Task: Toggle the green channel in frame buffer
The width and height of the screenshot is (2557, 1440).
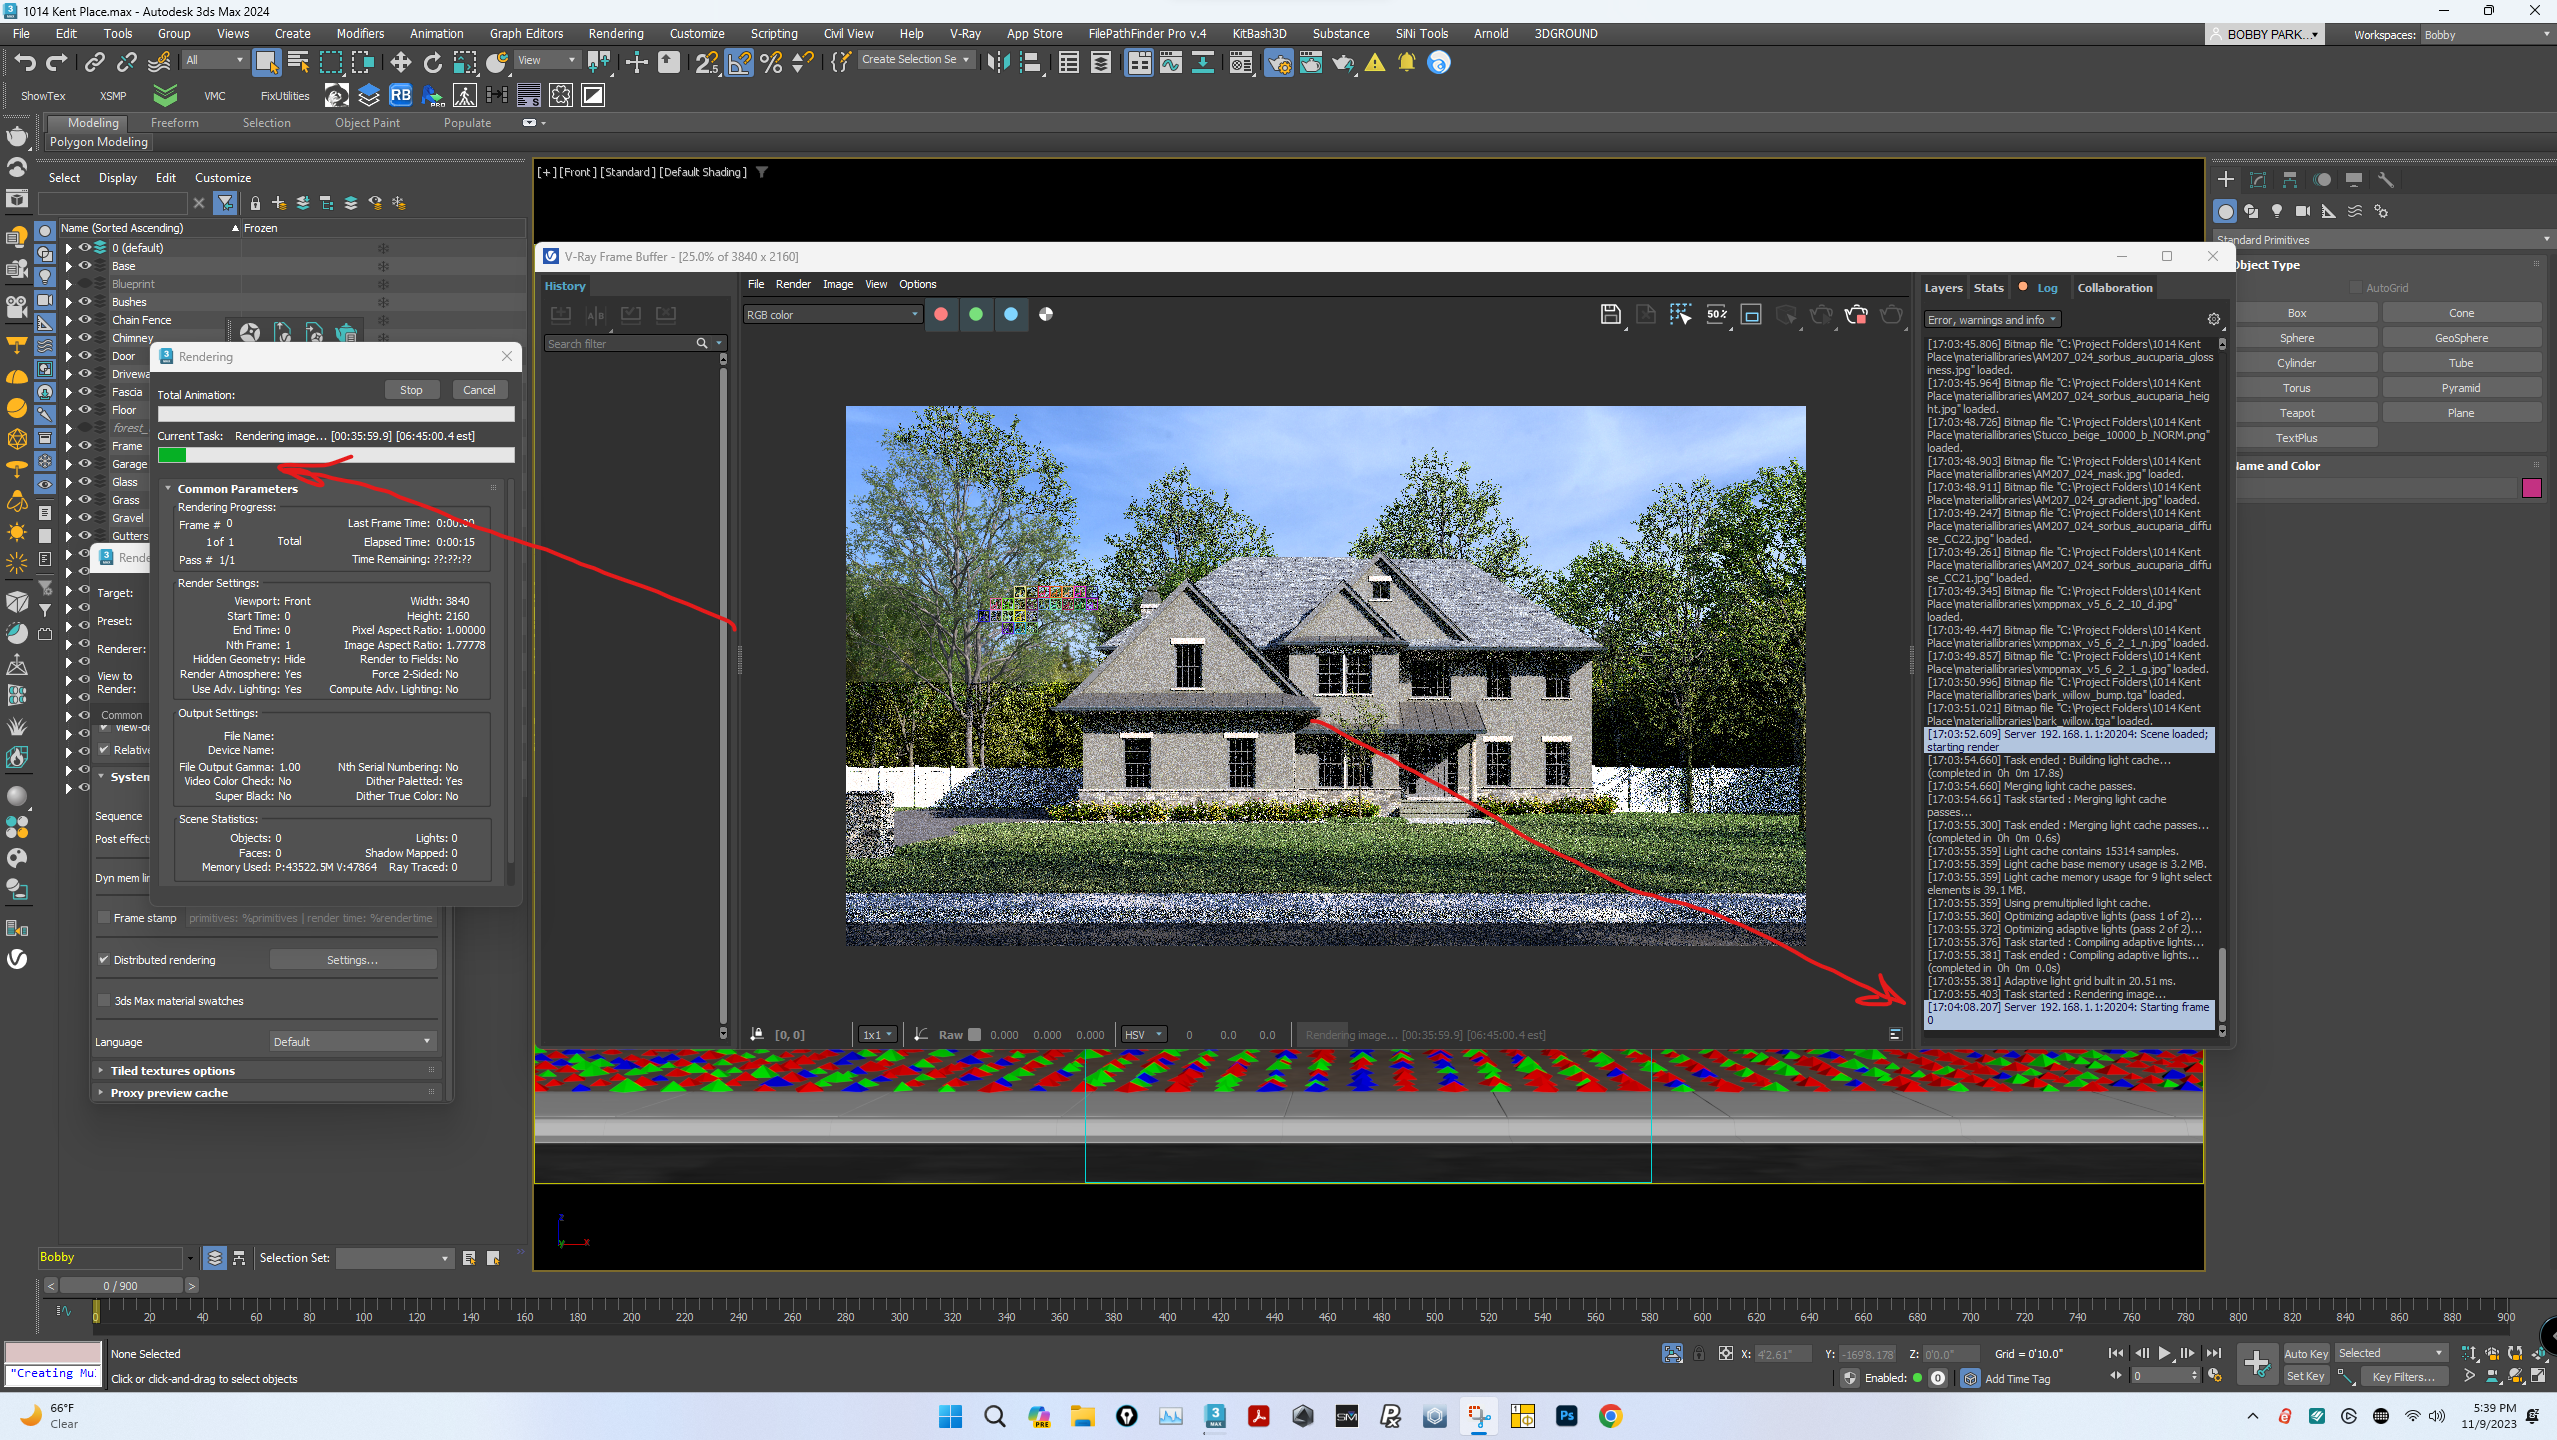Action: pyautogui.click(x=976, y=314)
